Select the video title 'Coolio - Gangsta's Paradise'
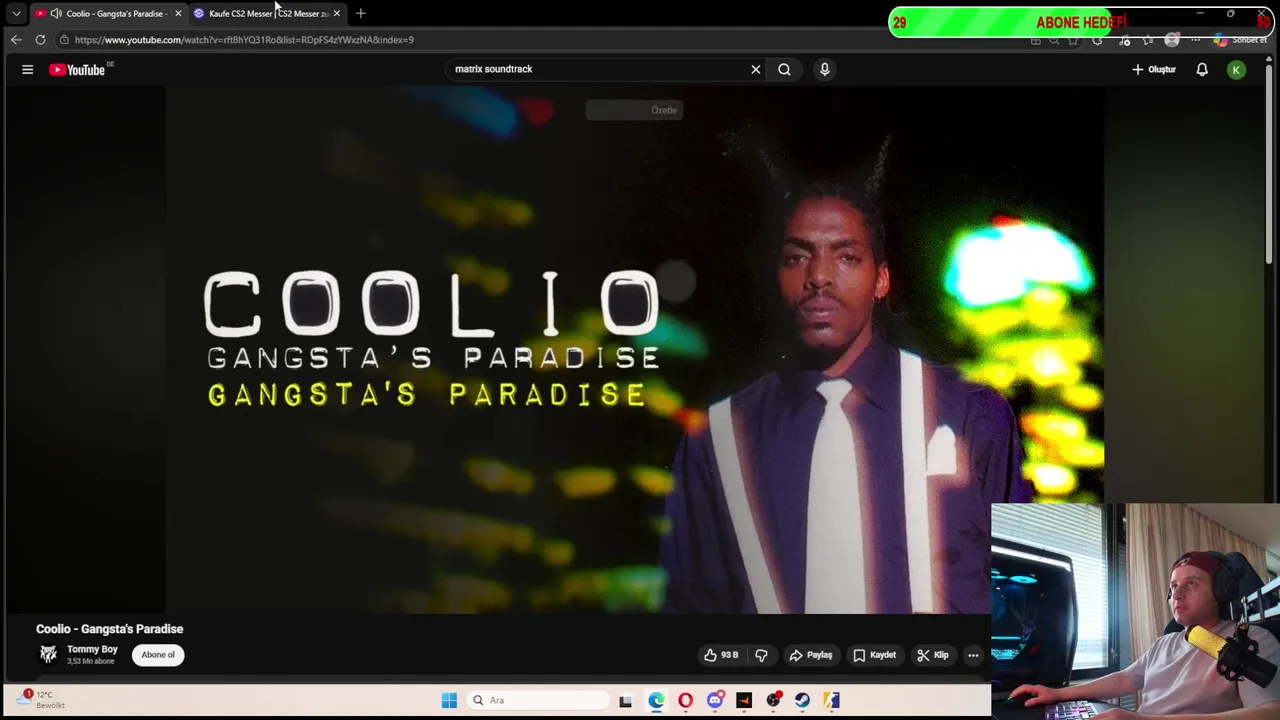Image resolution: width=1280 pixels, height=720 pixels. (x=110, y=629)
